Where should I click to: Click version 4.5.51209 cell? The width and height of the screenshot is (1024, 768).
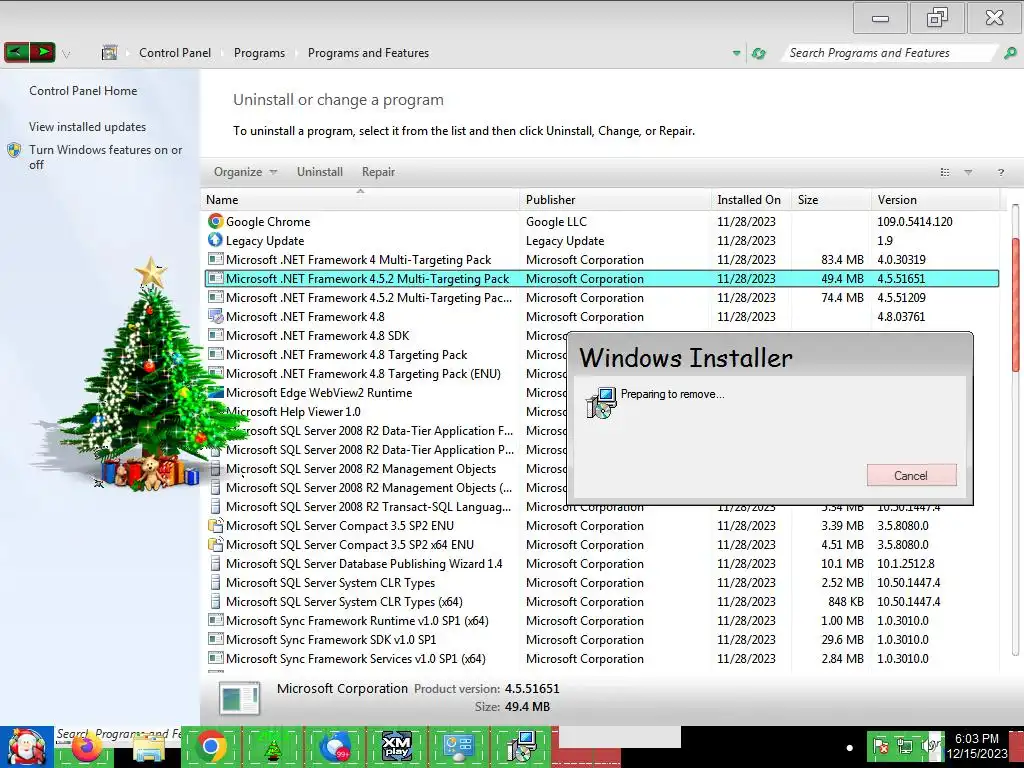coord(901,298)
